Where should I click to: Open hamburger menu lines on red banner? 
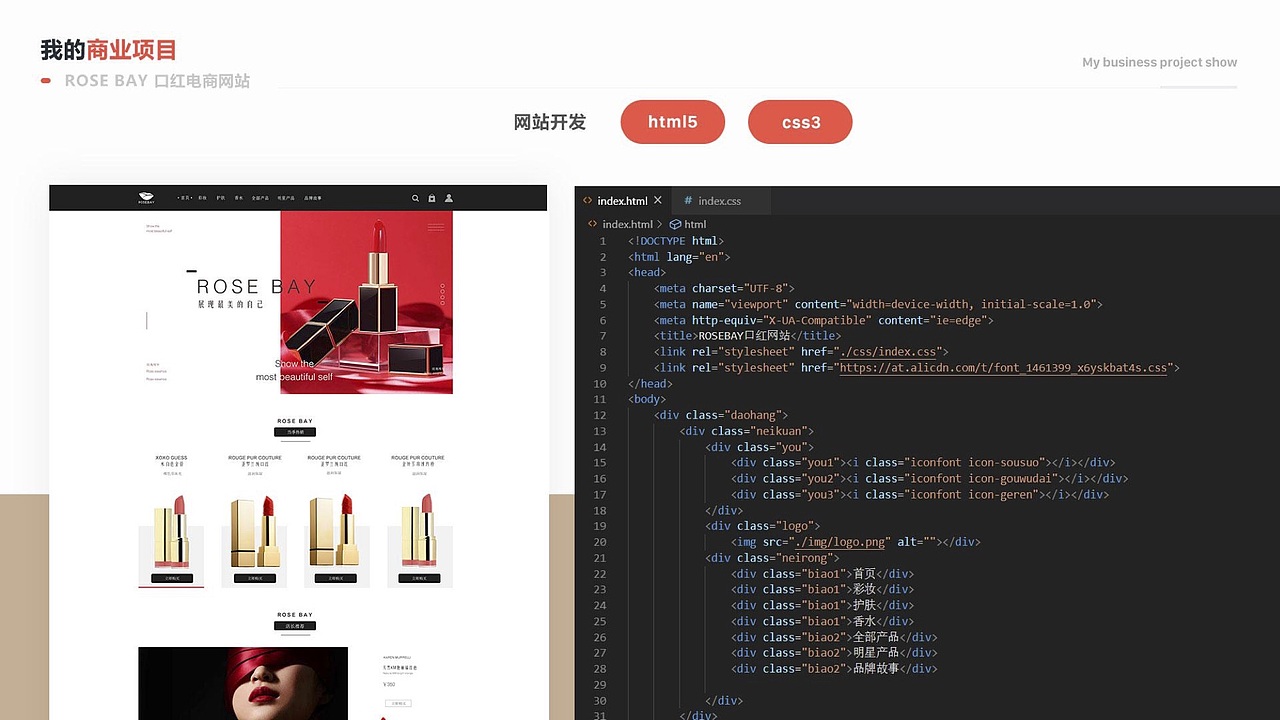(436, 228)
